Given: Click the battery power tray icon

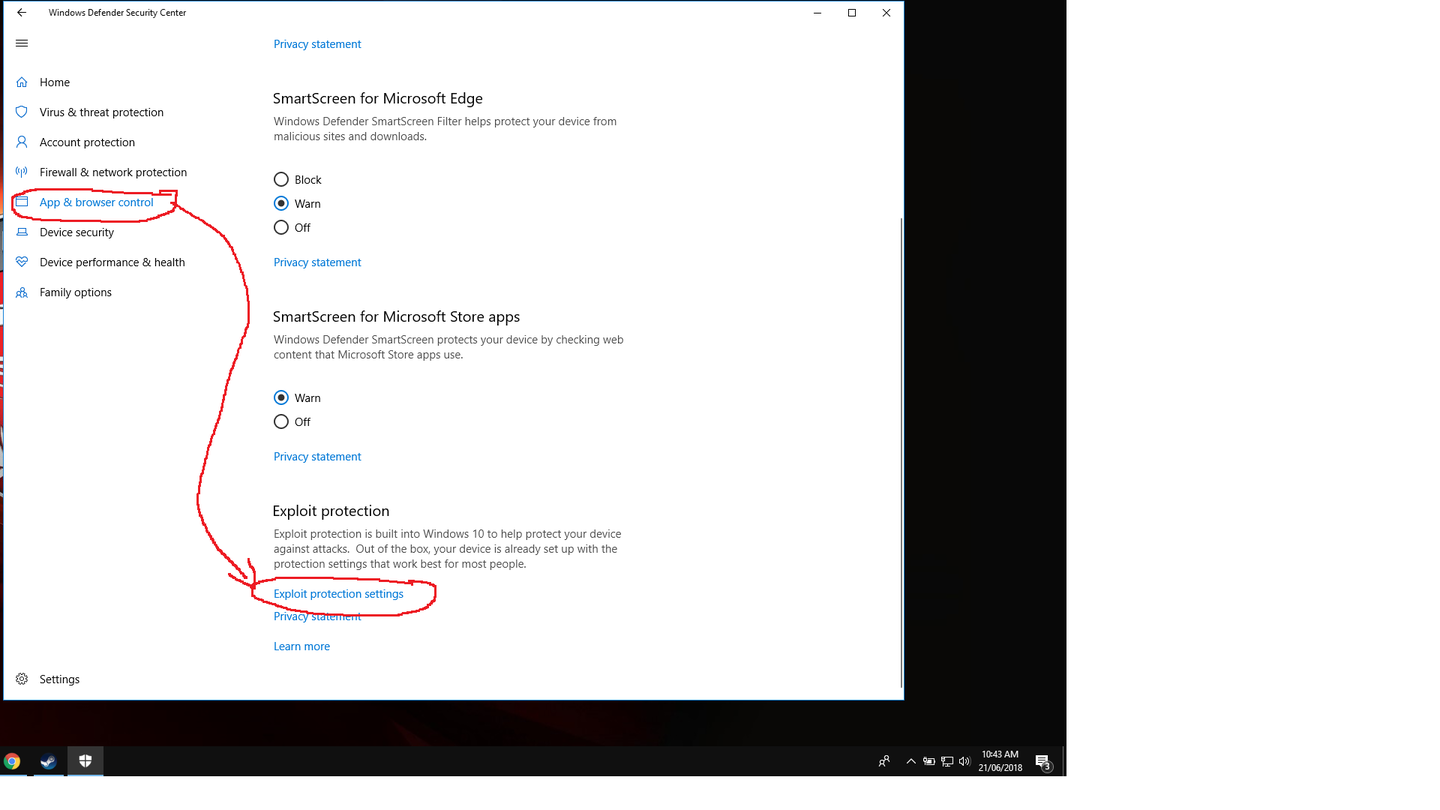Looking at the screenshot, I should 929,761.
